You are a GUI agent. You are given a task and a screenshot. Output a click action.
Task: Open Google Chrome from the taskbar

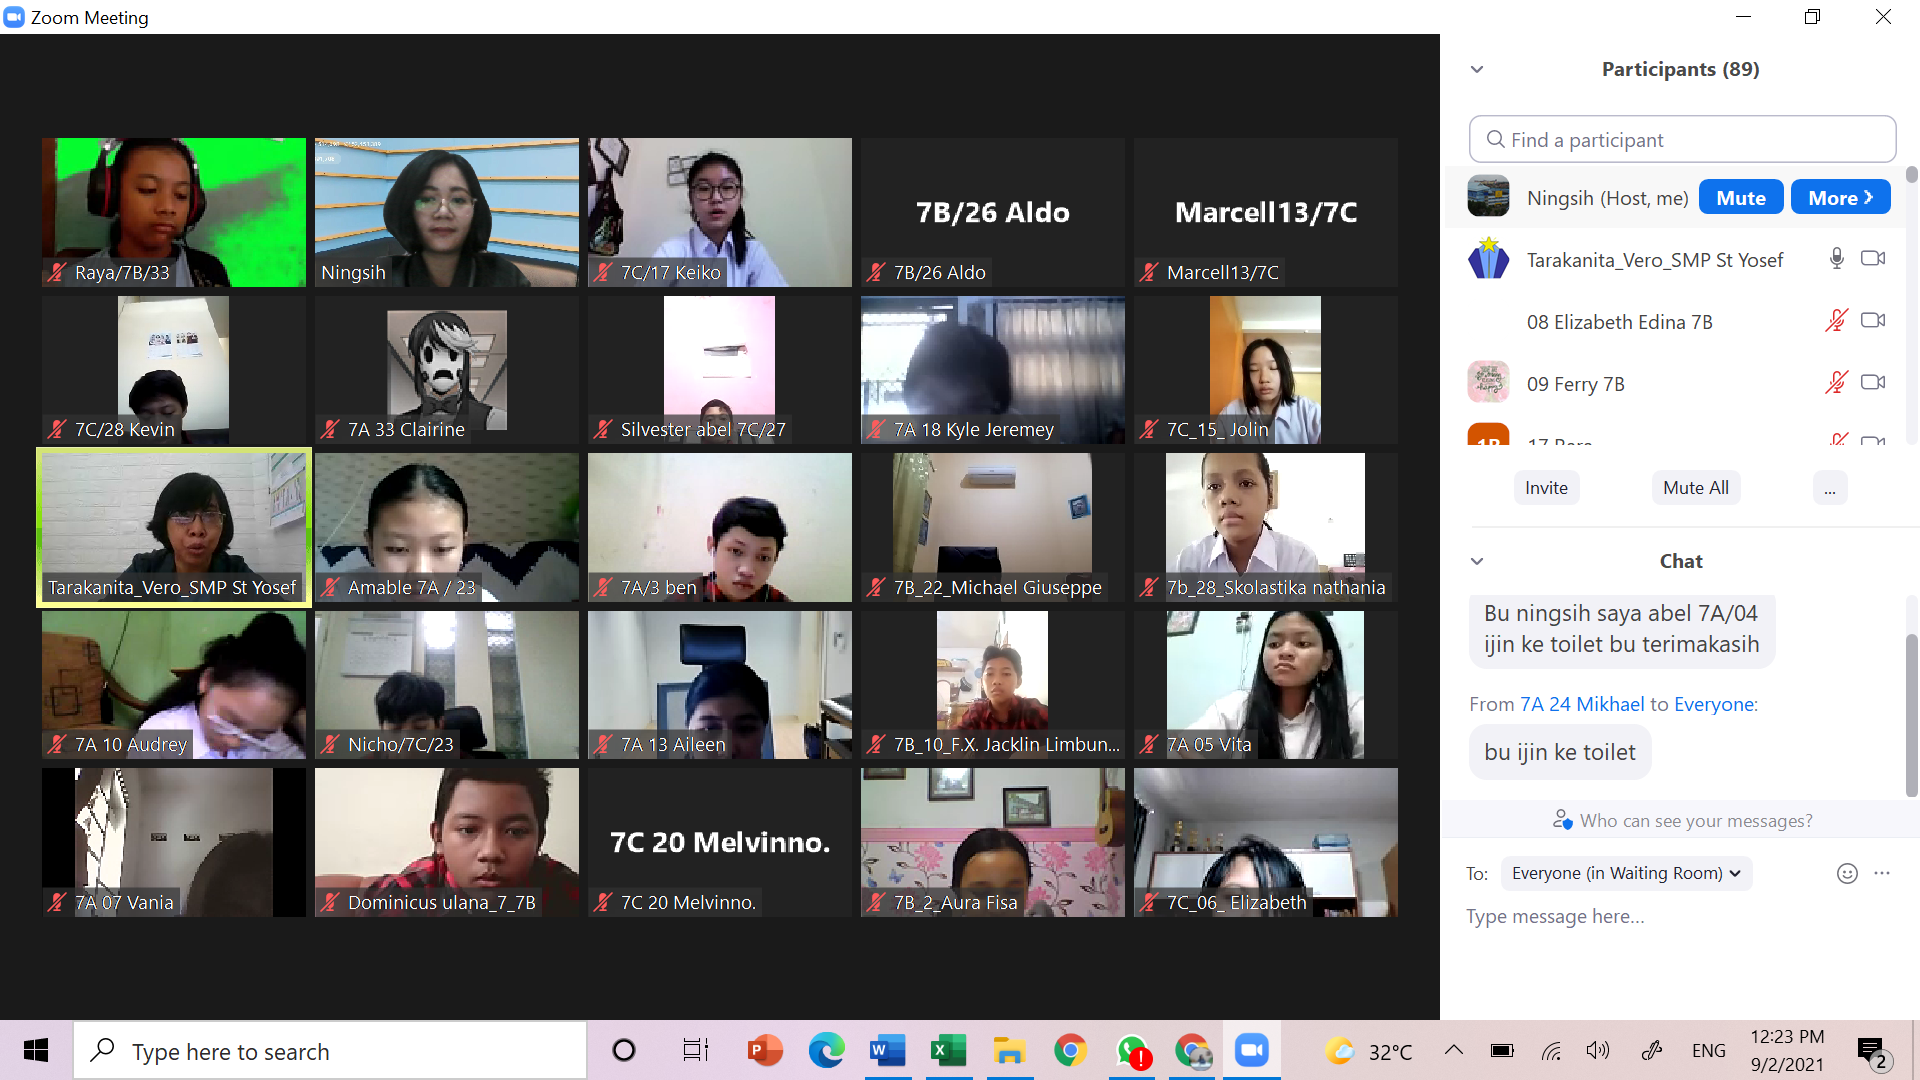(1070, 1050)
